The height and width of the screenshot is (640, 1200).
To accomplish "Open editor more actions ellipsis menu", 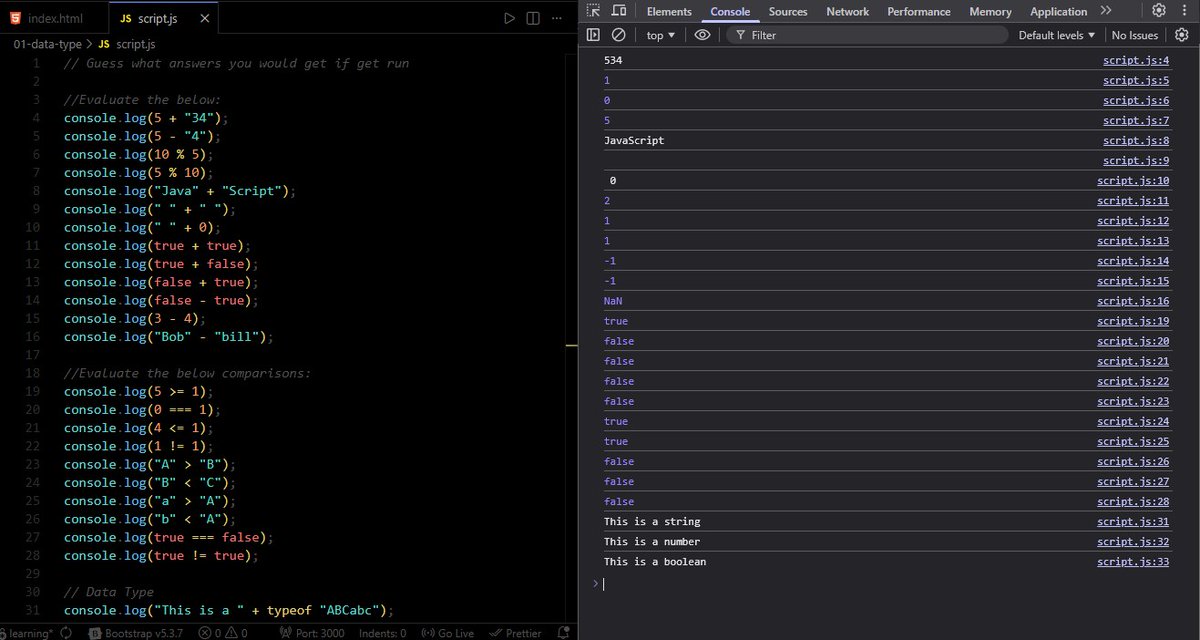I will click(x=556, y=18).
